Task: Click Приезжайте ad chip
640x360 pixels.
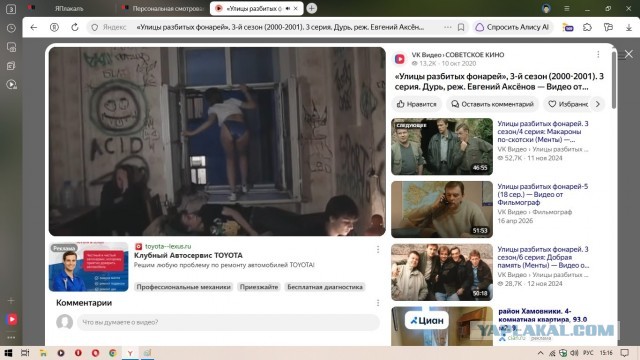Action: [x=259, y=287]
